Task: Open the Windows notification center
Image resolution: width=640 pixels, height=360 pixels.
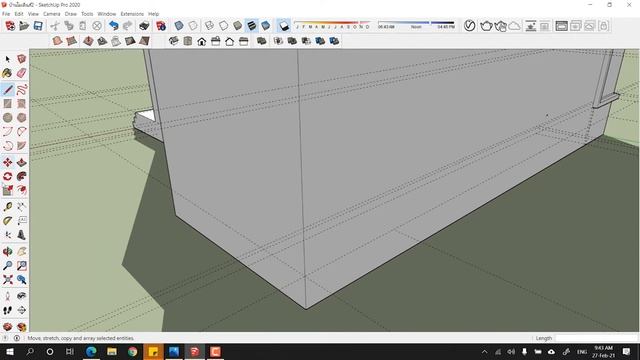Action: coord(627,351)
